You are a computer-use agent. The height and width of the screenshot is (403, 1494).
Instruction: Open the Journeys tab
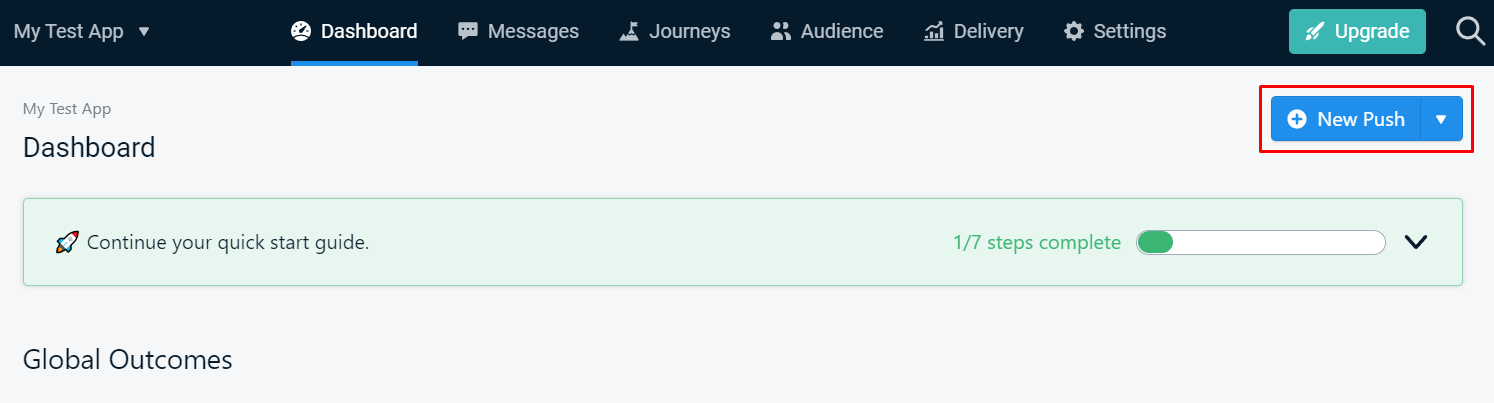click(x=689, y=31)
